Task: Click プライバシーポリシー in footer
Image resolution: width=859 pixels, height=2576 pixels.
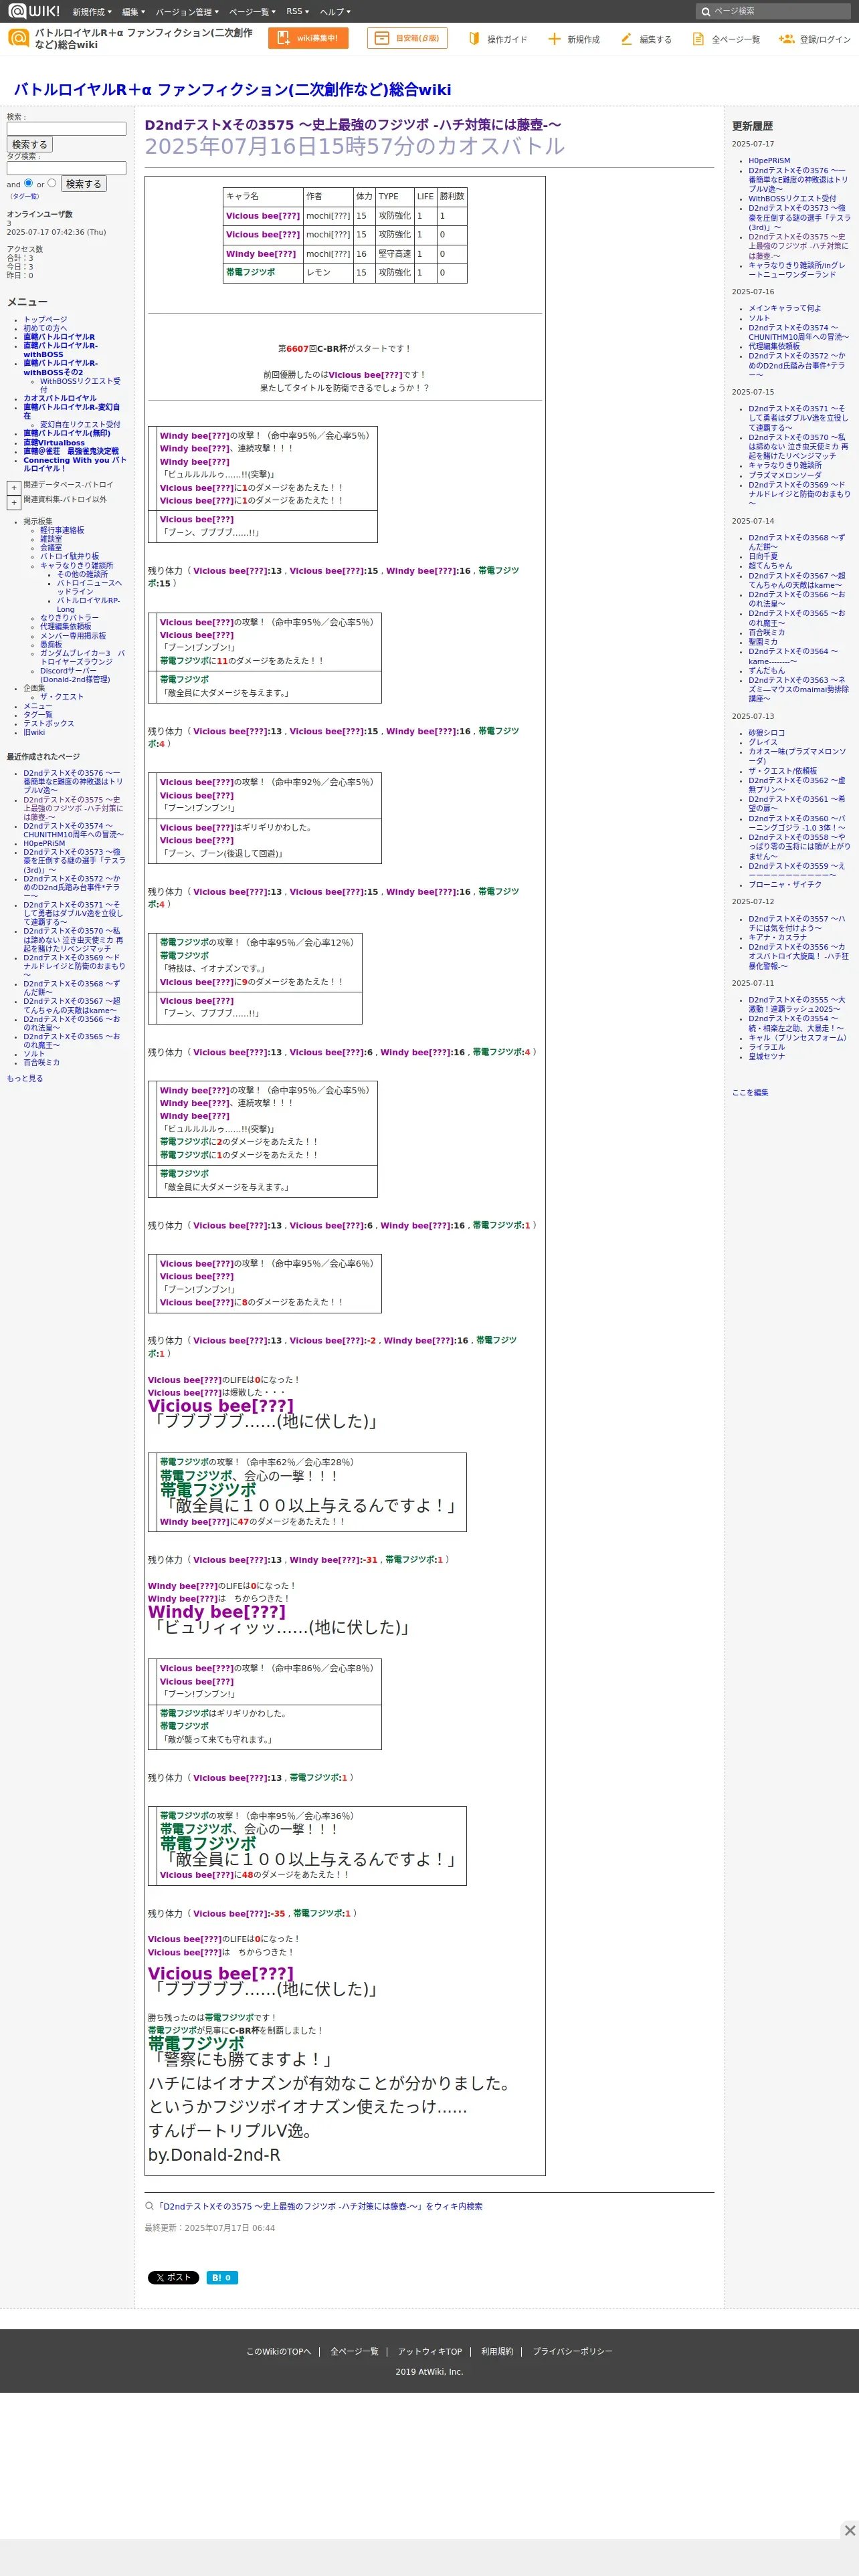Action: point(572,2351)
